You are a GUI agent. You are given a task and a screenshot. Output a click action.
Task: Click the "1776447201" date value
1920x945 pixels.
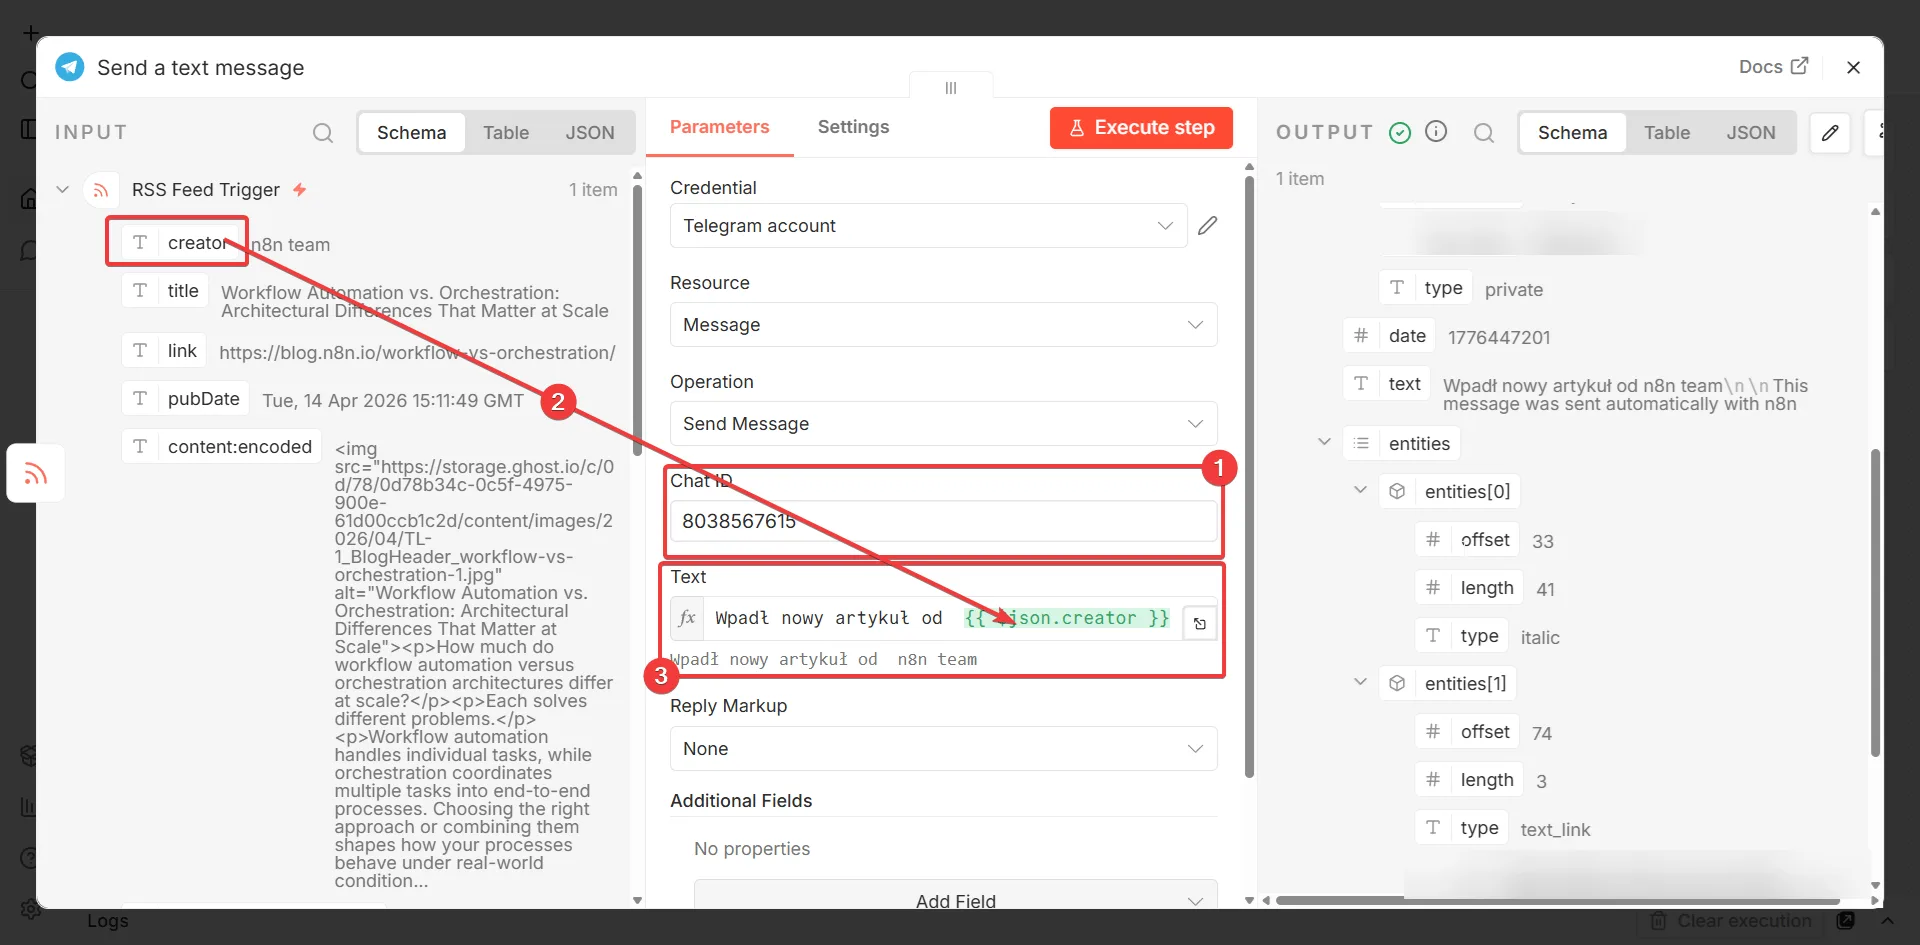pos(1499,338)
